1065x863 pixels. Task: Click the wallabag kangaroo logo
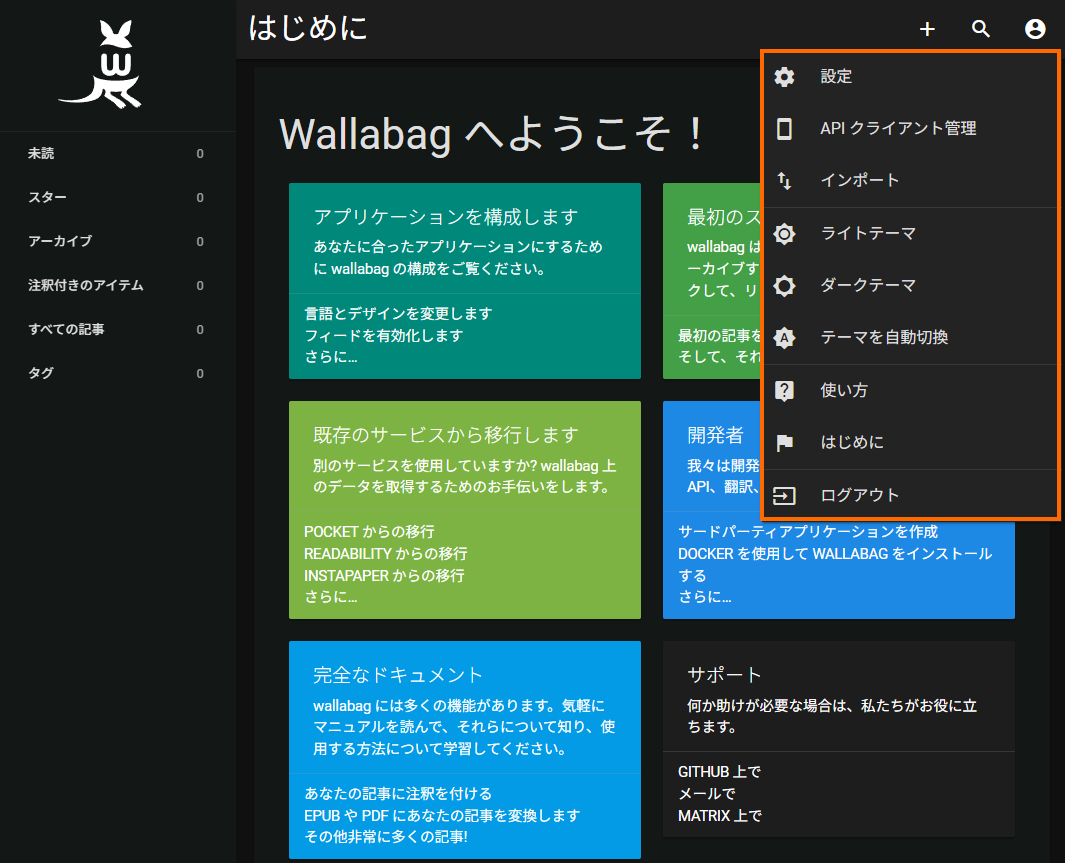(101, 65)
